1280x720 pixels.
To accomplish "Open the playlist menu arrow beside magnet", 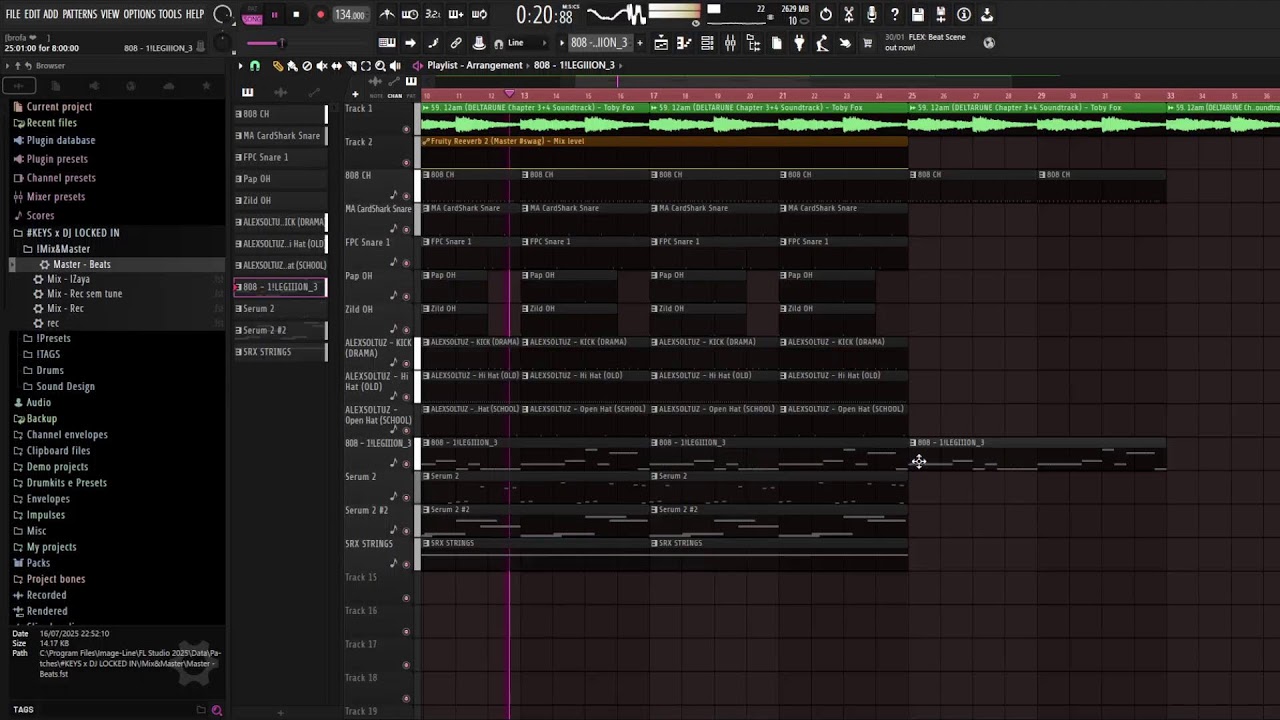I will click(x=240, y=66).
